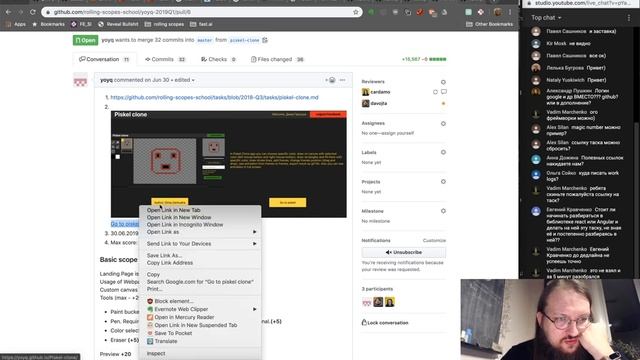
Task: Copy branch name icon next to piskel-clone
Action: click(265, 40)
